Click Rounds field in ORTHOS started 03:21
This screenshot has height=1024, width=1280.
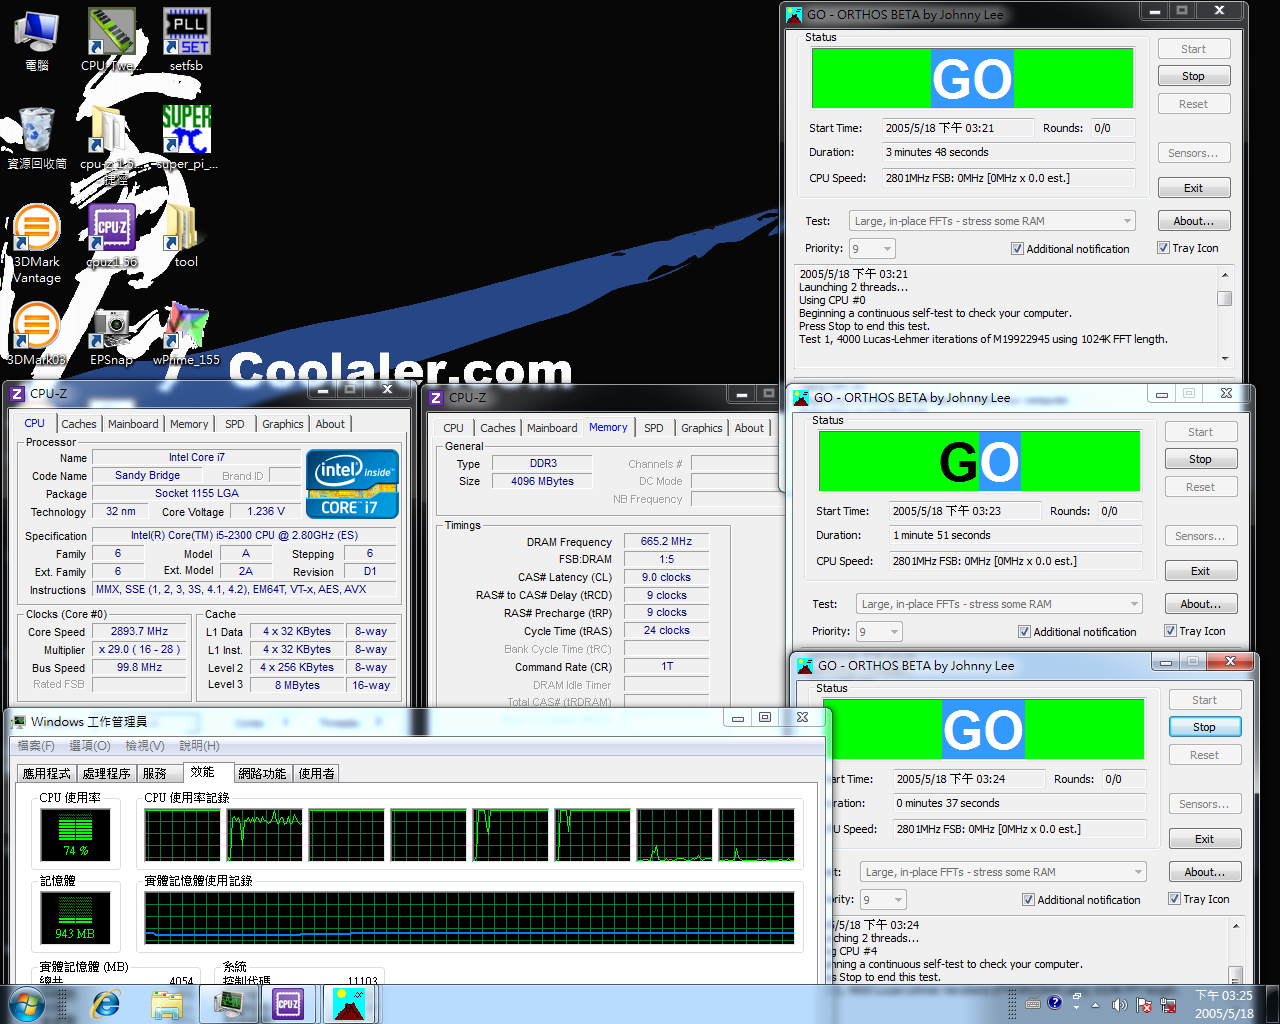point(1112,128)
